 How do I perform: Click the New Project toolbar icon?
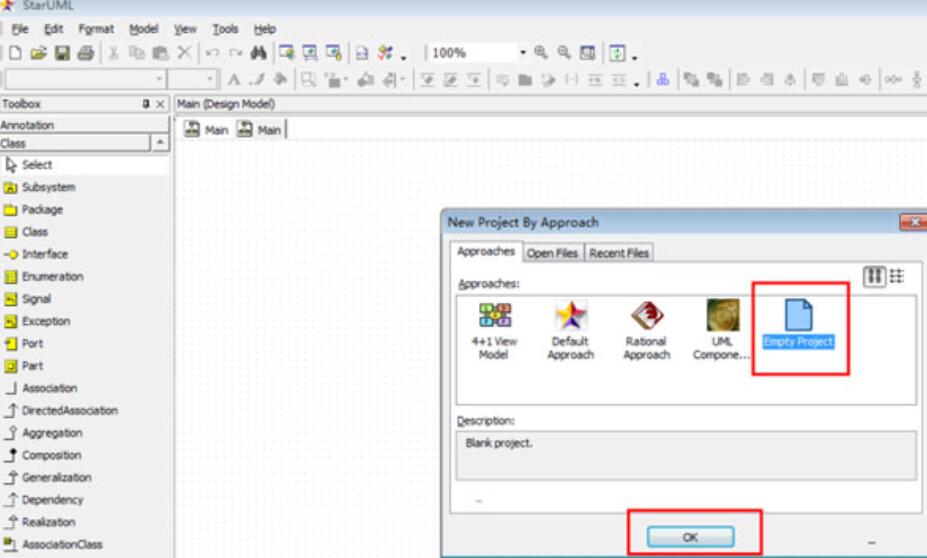(15, 53)
